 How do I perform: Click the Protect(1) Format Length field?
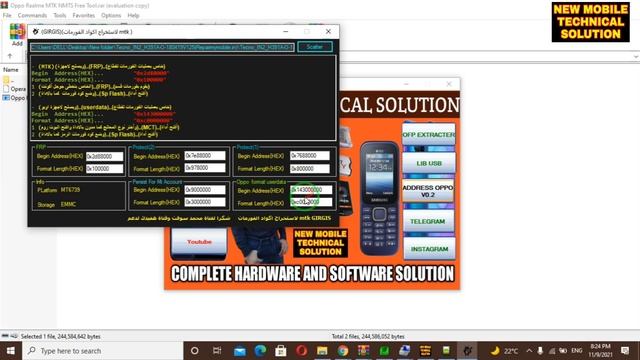[x=310, y=169]
